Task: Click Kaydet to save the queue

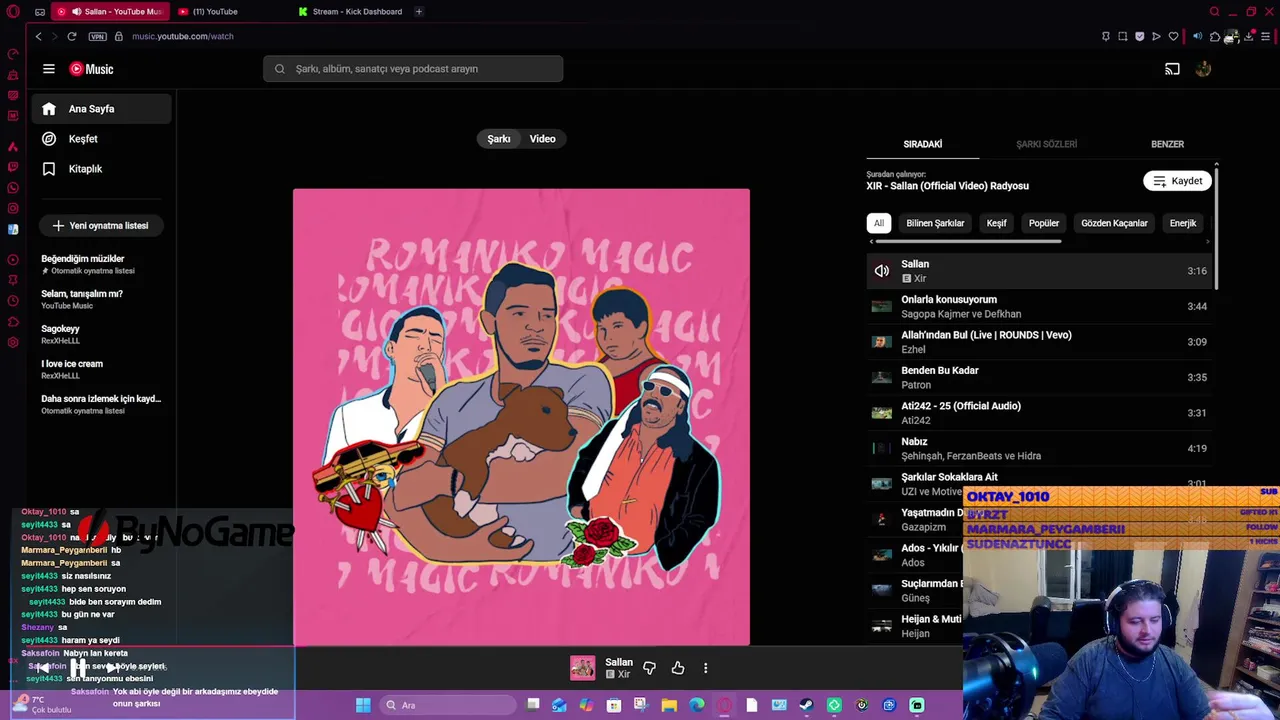Action: click(x=1177, y=181)
